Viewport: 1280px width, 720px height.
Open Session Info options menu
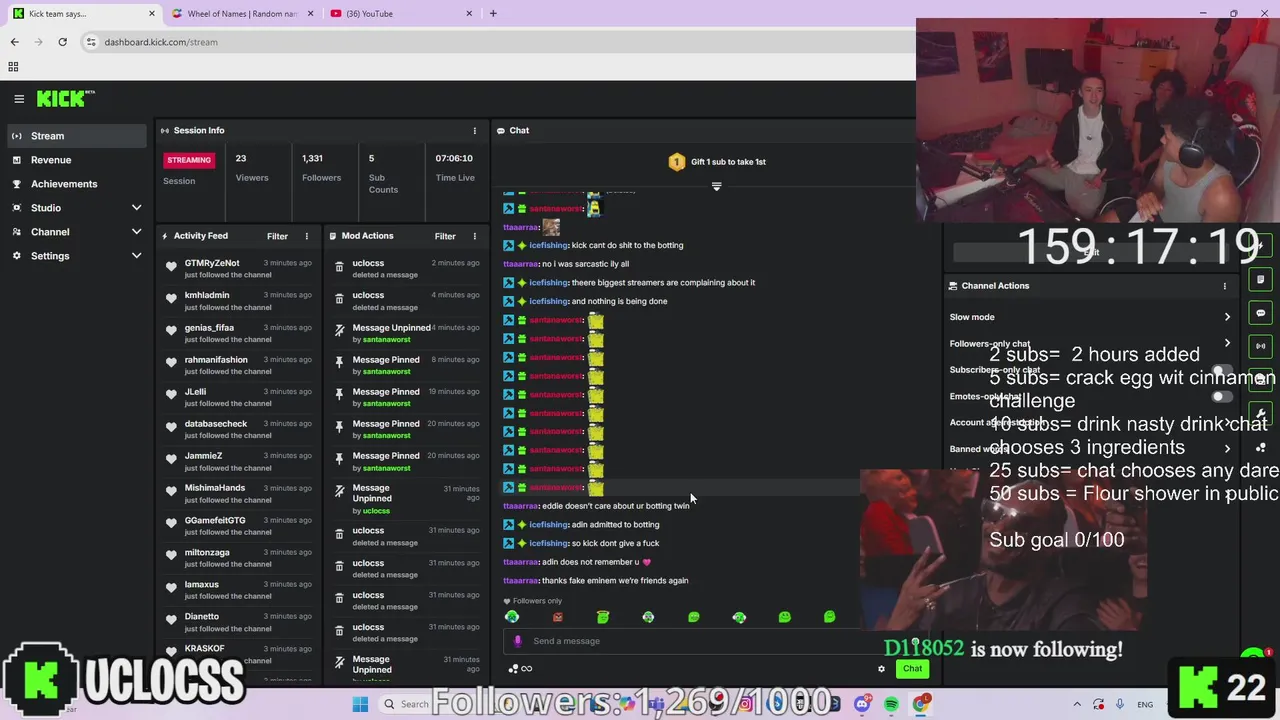pos(475,130)
